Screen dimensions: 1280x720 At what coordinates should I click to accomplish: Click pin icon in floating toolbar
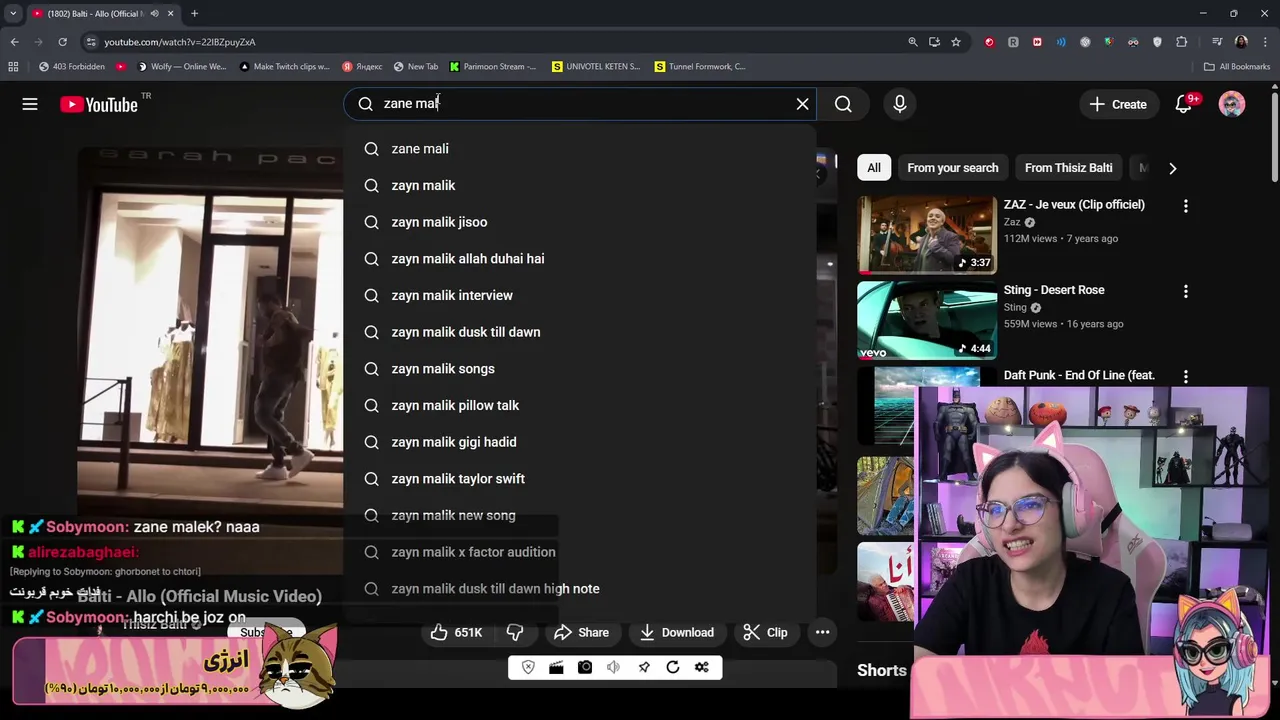tap(644, 667)
